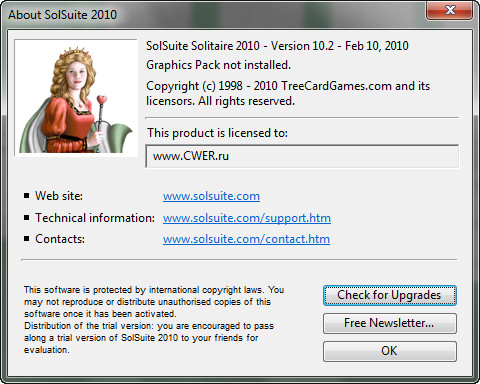
Task: Click the international copyright laws paragraph
Action: (x=154, y=320)
